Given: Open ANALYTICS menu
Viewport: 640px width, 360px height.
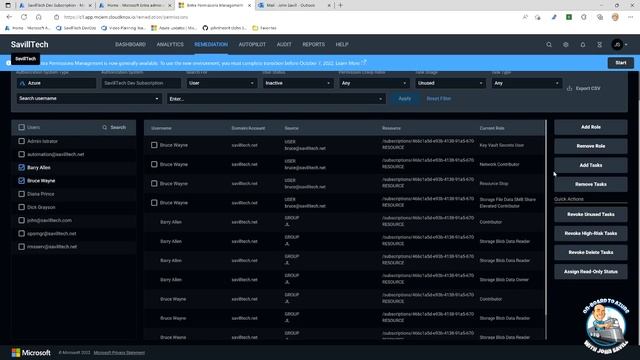Looking at the screenshot, I should [170, 44].
